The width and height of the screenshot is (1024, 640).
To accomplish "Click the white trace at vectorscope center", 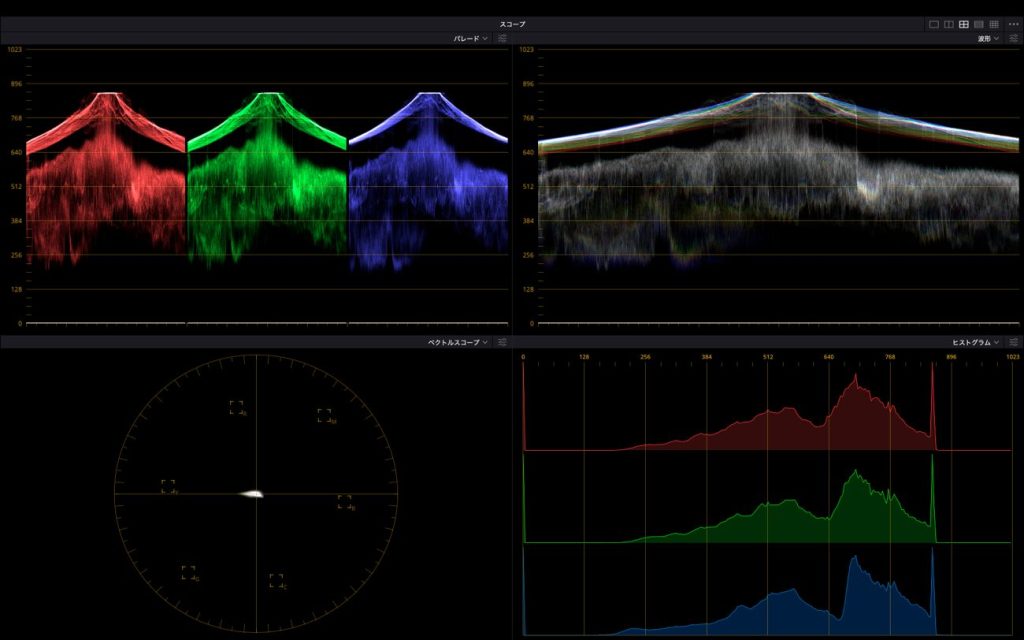I will tap(252, 494).
